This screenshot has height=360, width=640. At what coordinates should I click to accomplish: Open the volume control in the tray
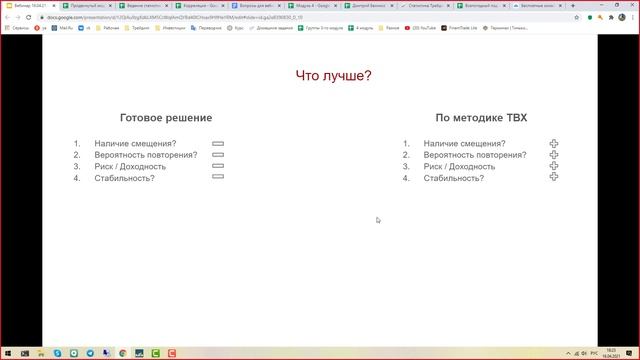click(584, 353)
